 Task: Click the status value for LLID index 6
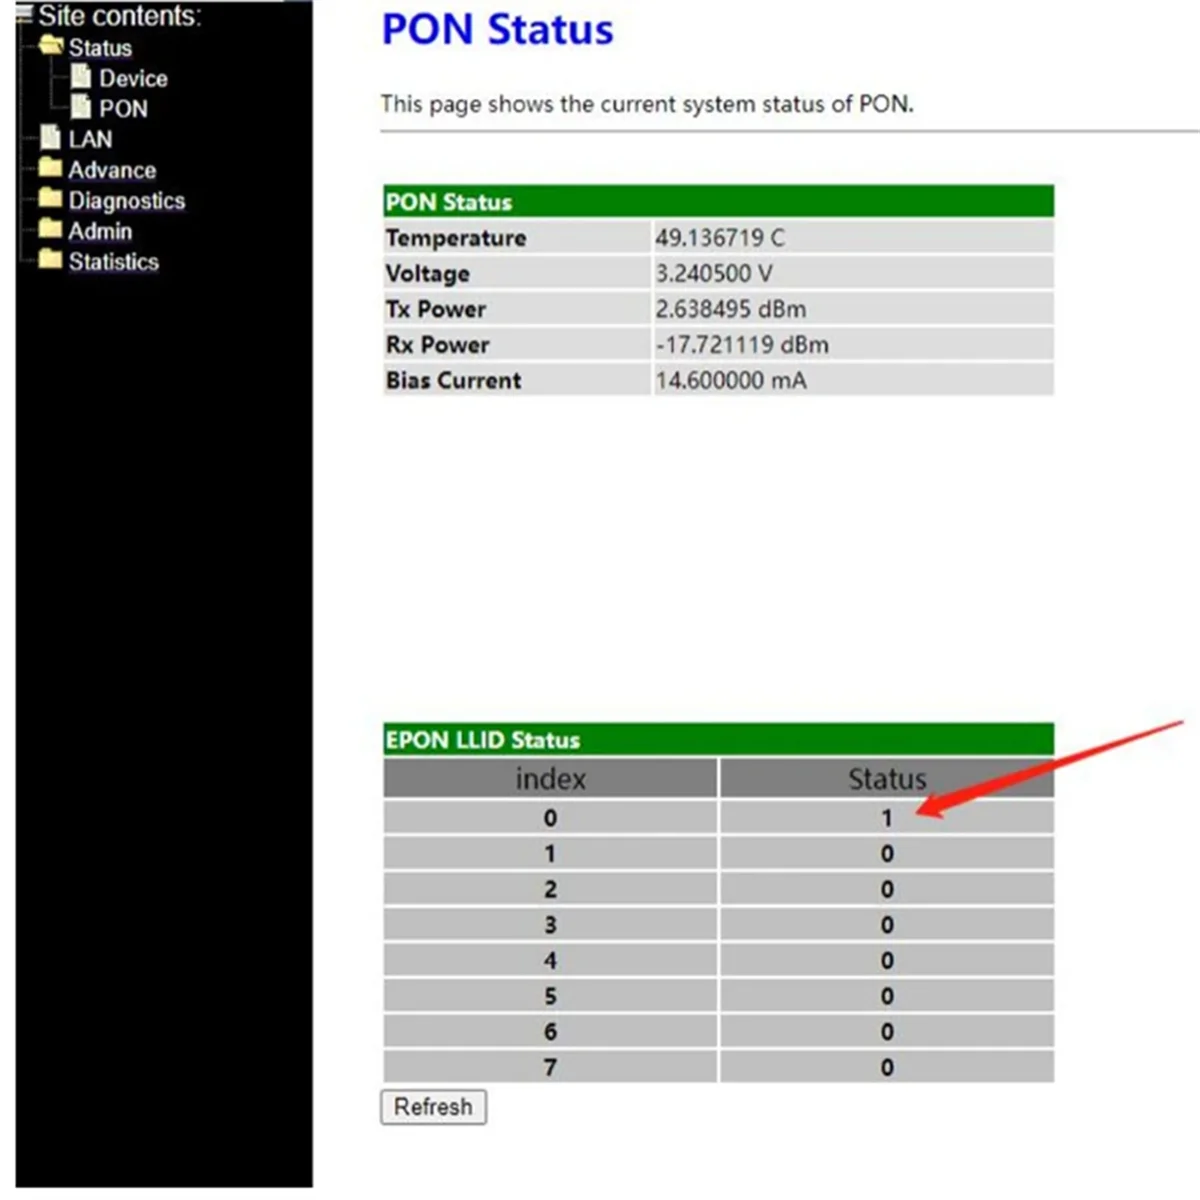887,1032
